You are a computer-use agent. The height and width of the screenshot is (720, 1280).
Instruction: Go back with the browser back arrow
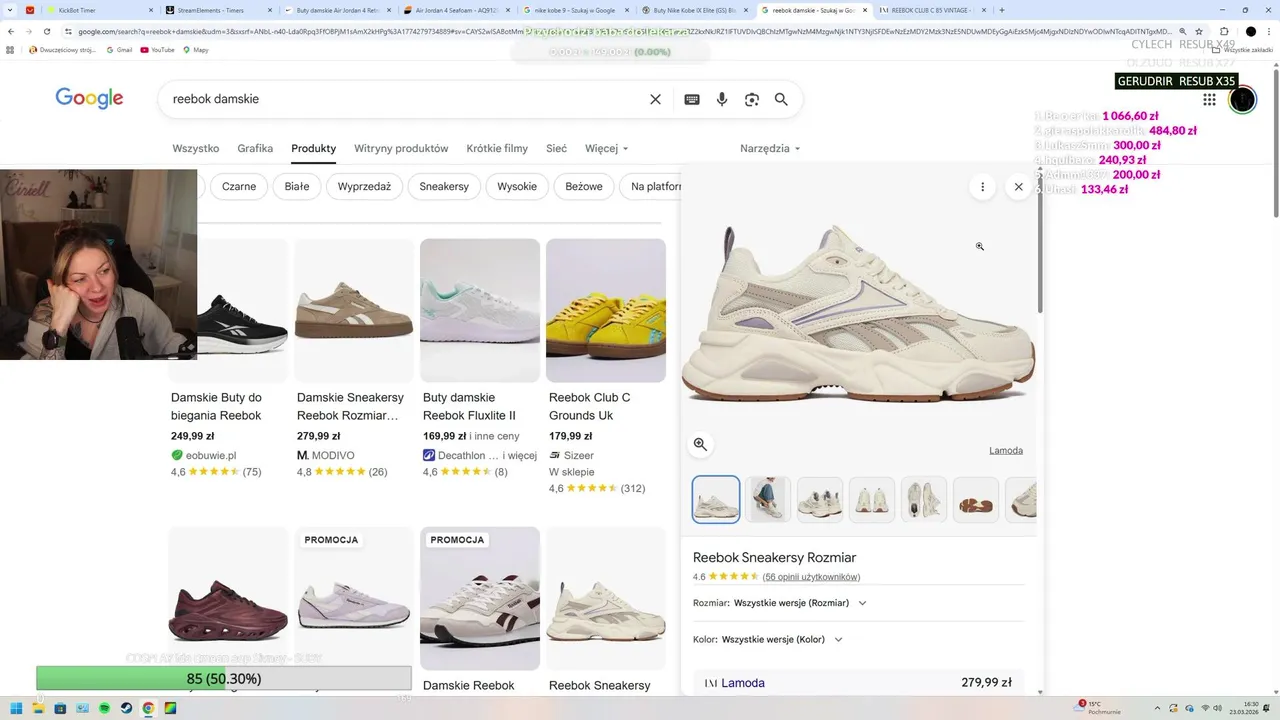point(11,31)
